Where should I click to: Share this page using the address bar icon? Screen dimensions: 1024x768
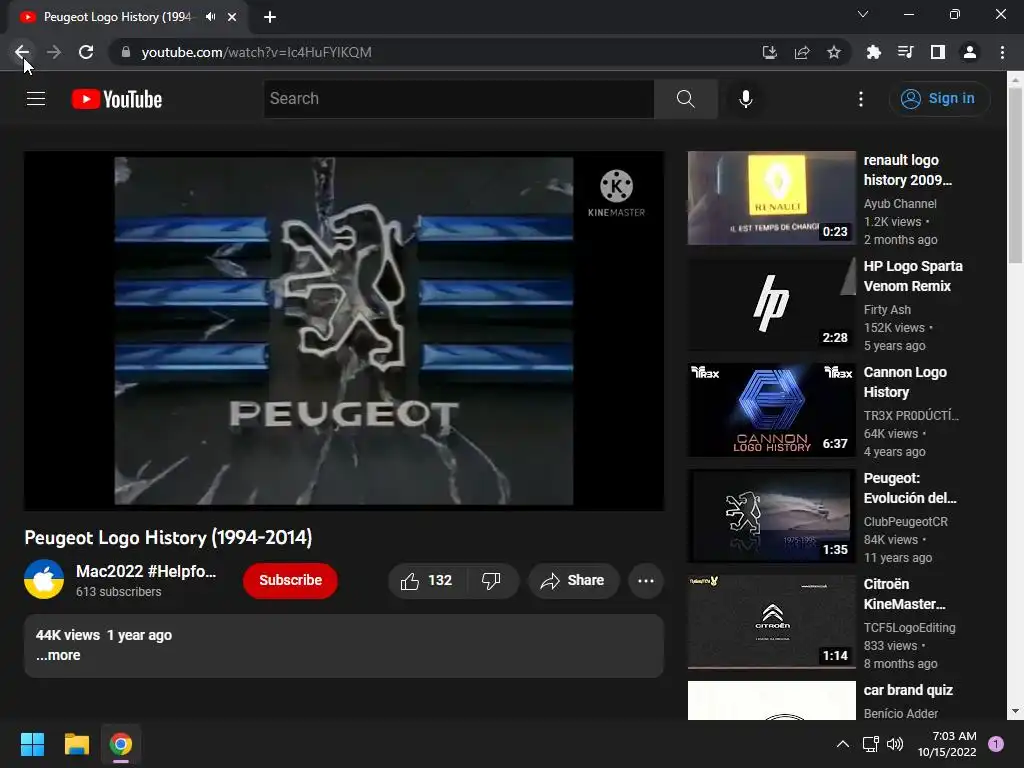coord(802,52)
